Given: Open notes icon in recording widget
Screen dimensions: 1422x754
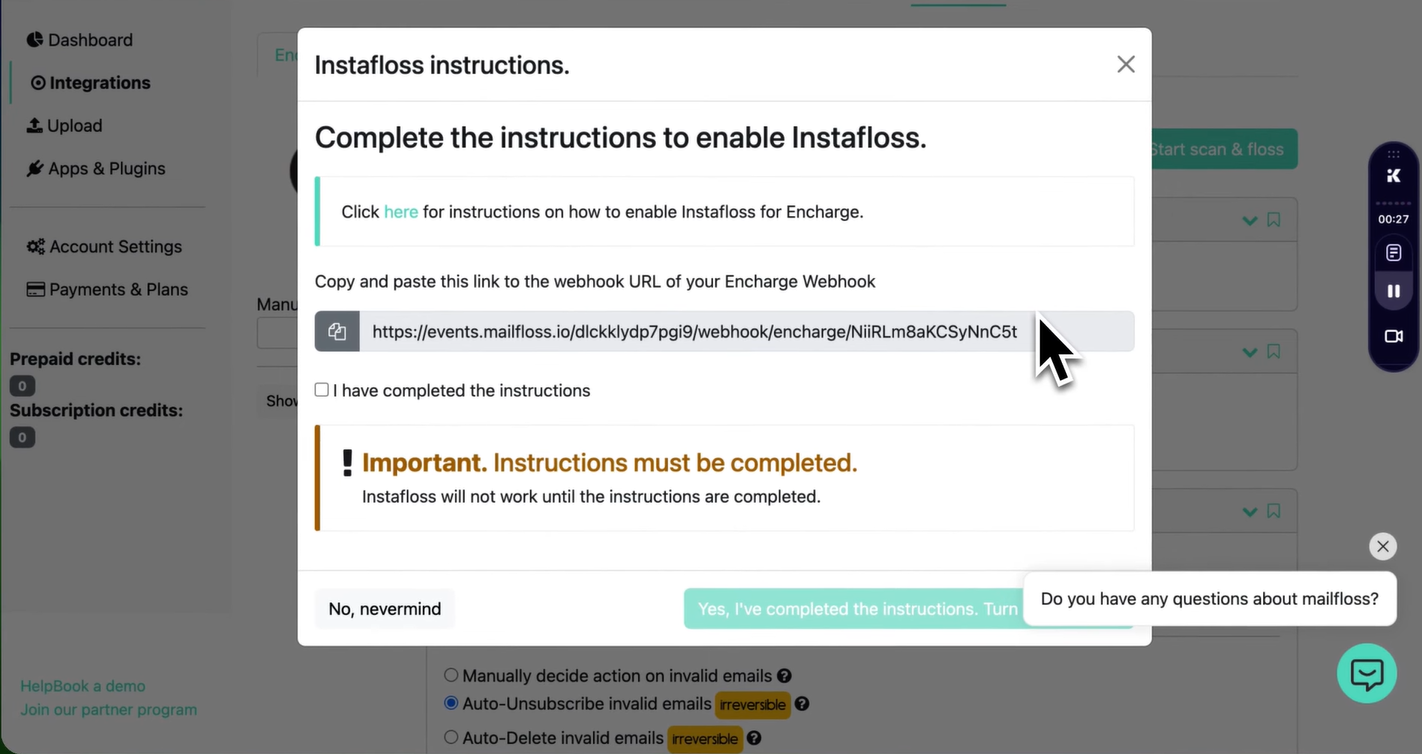Looking at the screenshot, I should (1393, 253).
